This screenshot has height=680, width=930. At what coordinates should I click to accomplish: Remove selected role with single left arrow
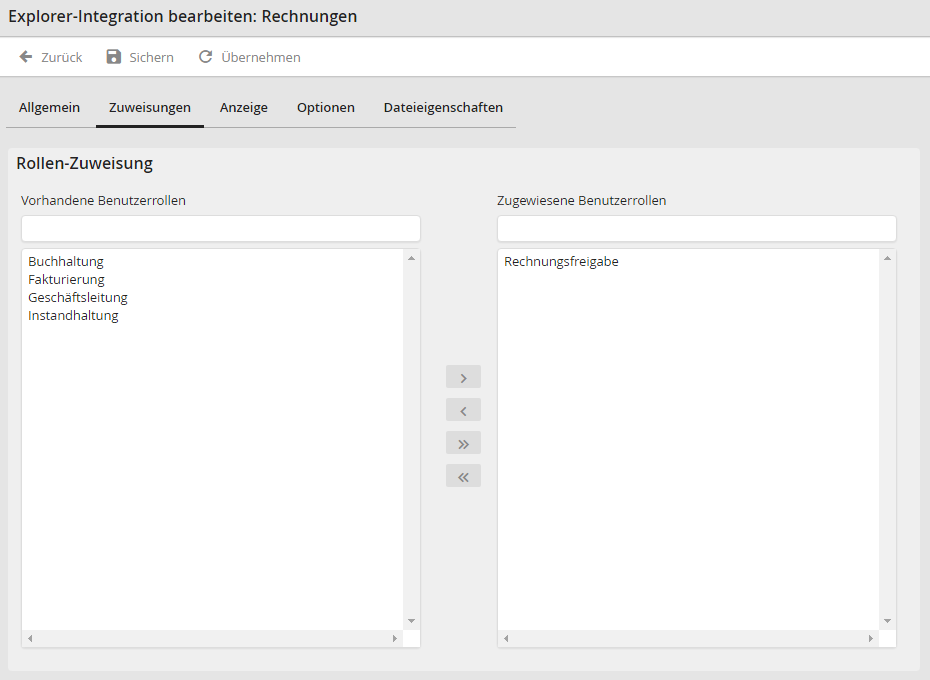(463, 410)
